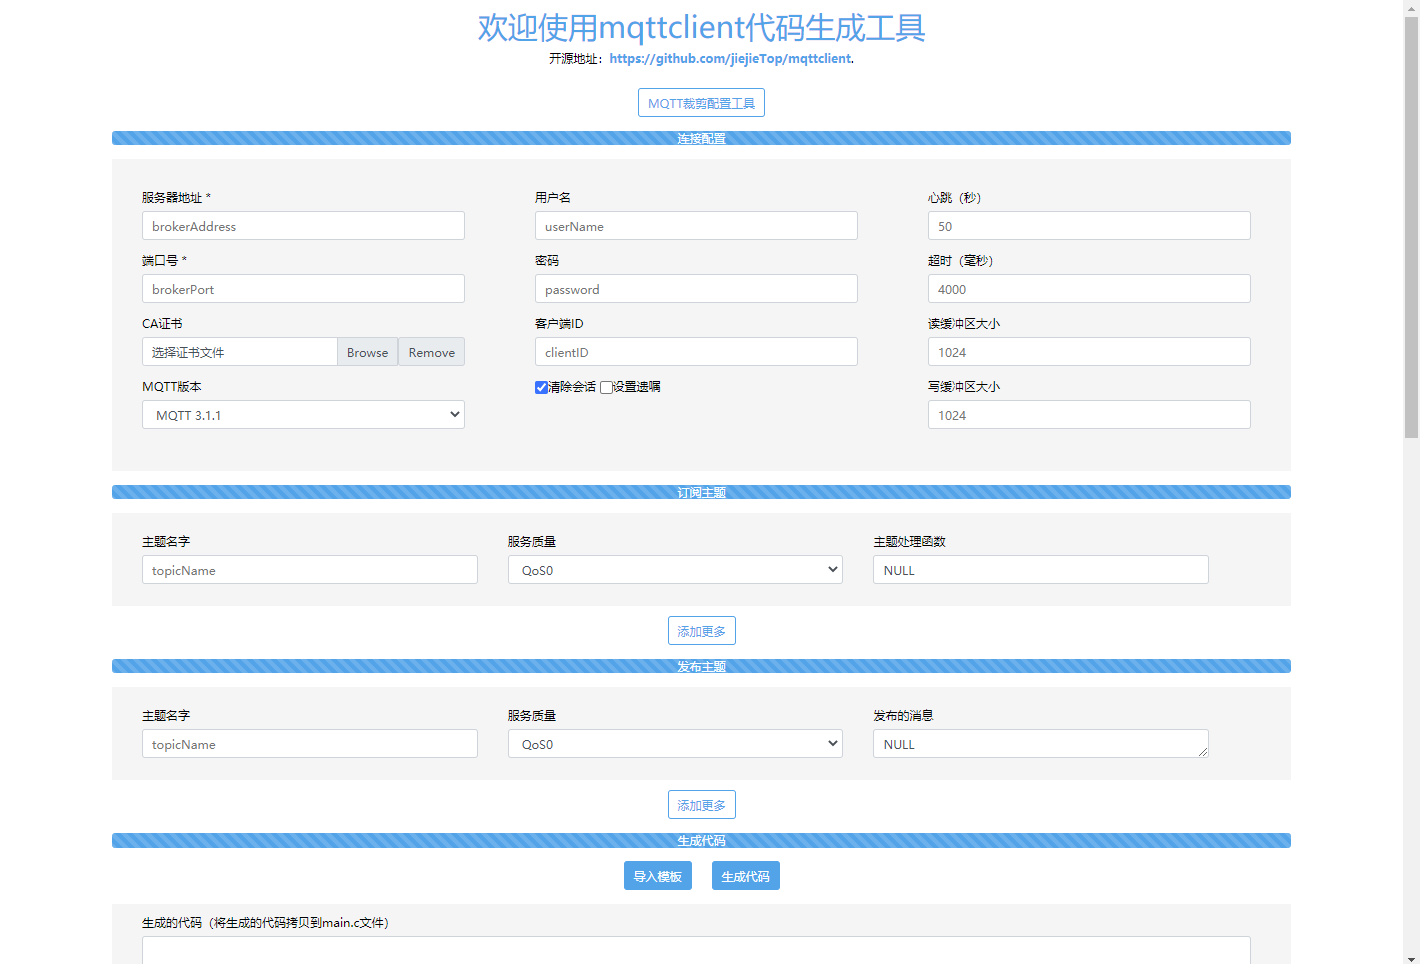Click the clientID input field

(695, 351)
